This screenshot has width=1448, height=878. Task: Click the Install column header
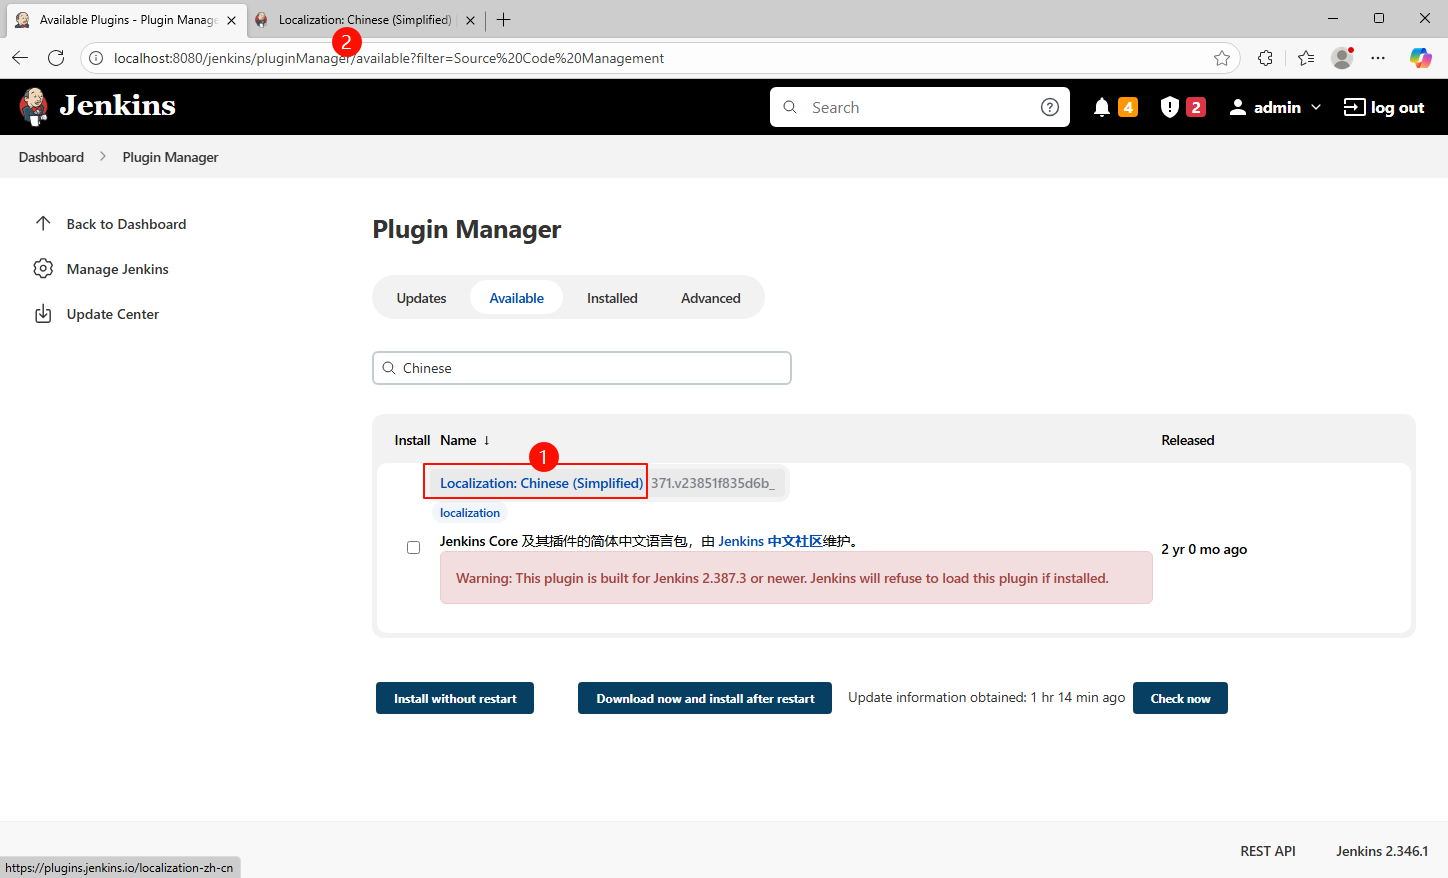point(412,440)
